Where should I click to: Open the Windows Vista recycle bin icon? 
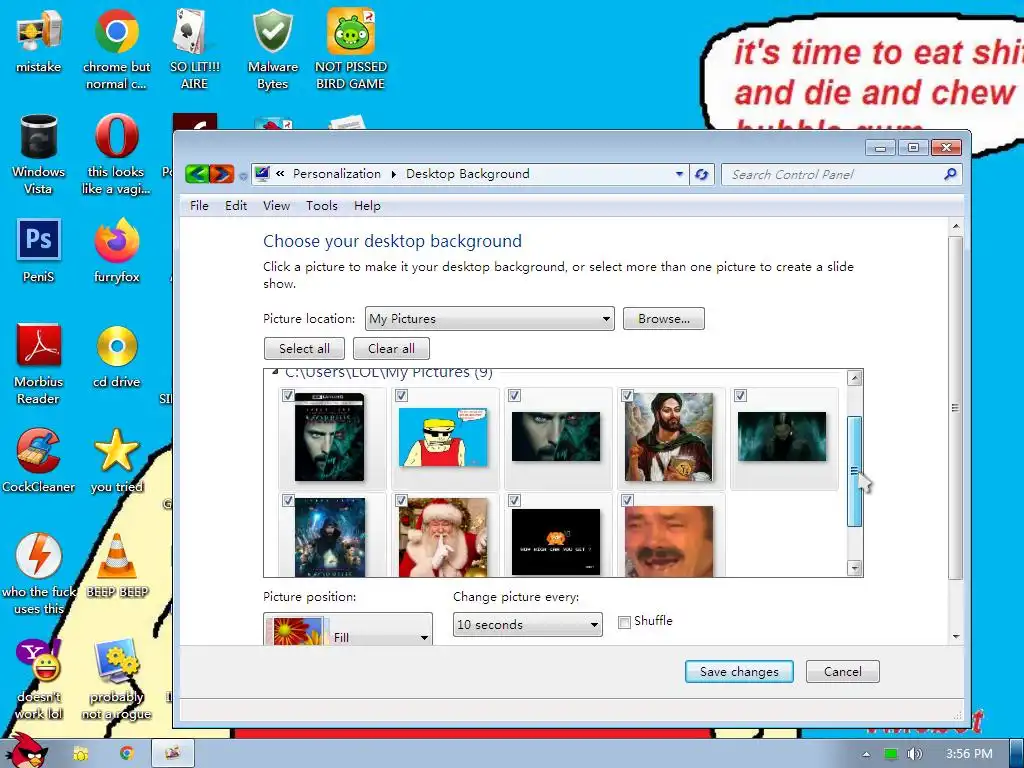pyautogui.click(x=39, y=154)
